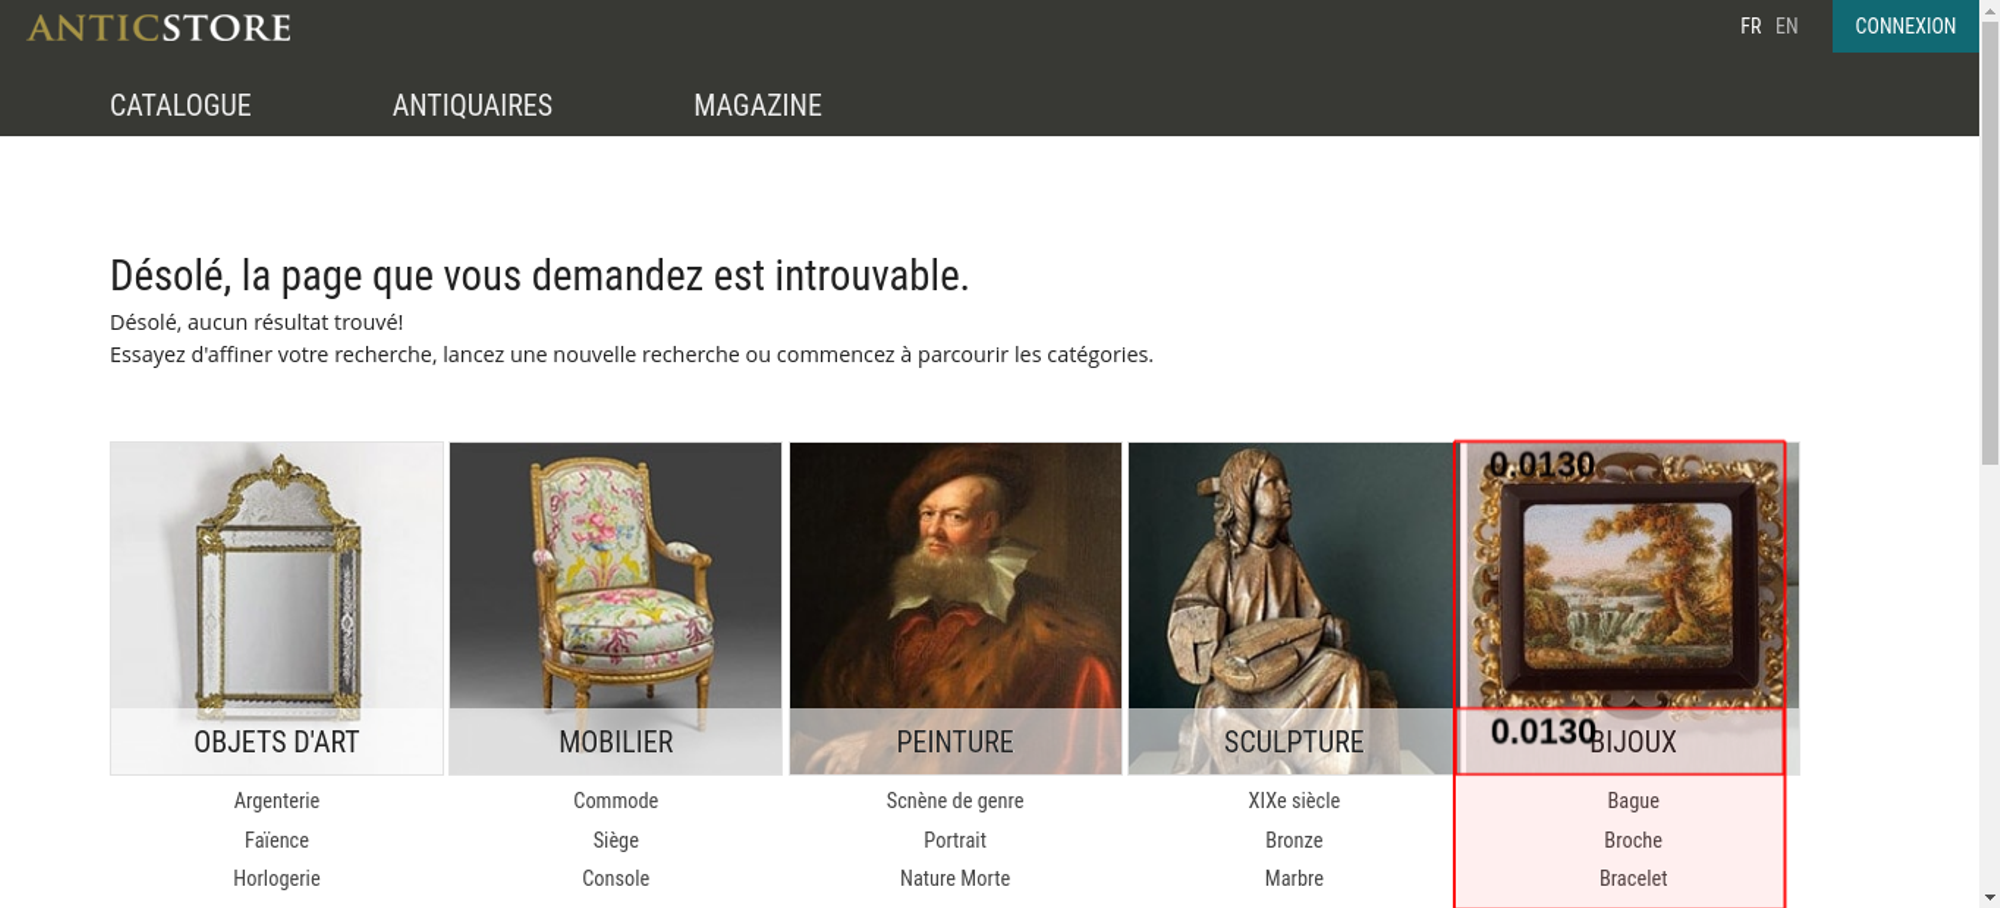Viewport: 2000px width, 908px height.
Task: Open the Peinture portrait thumbnail
Action: click(955, 608)
